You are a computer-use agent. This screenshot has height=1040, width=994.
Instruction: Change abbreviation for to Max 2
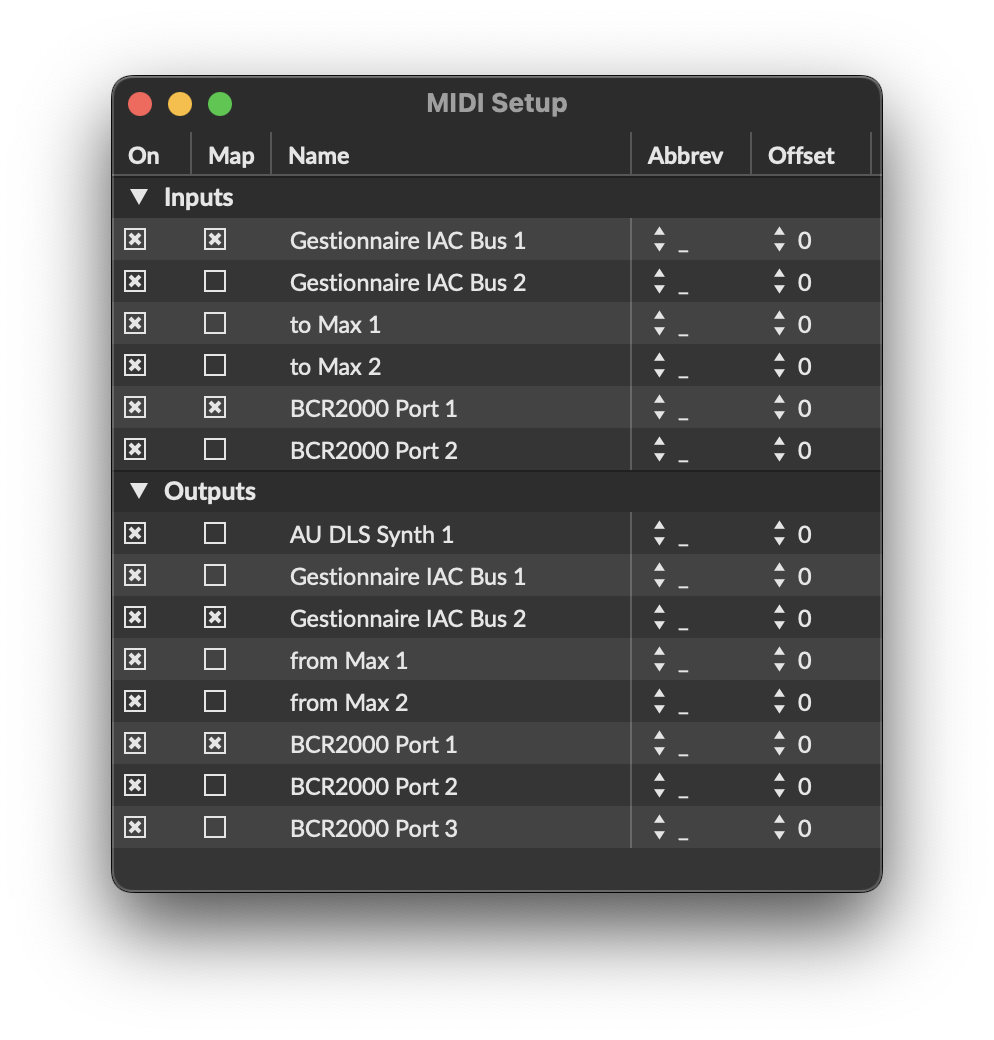coord(659,365)
